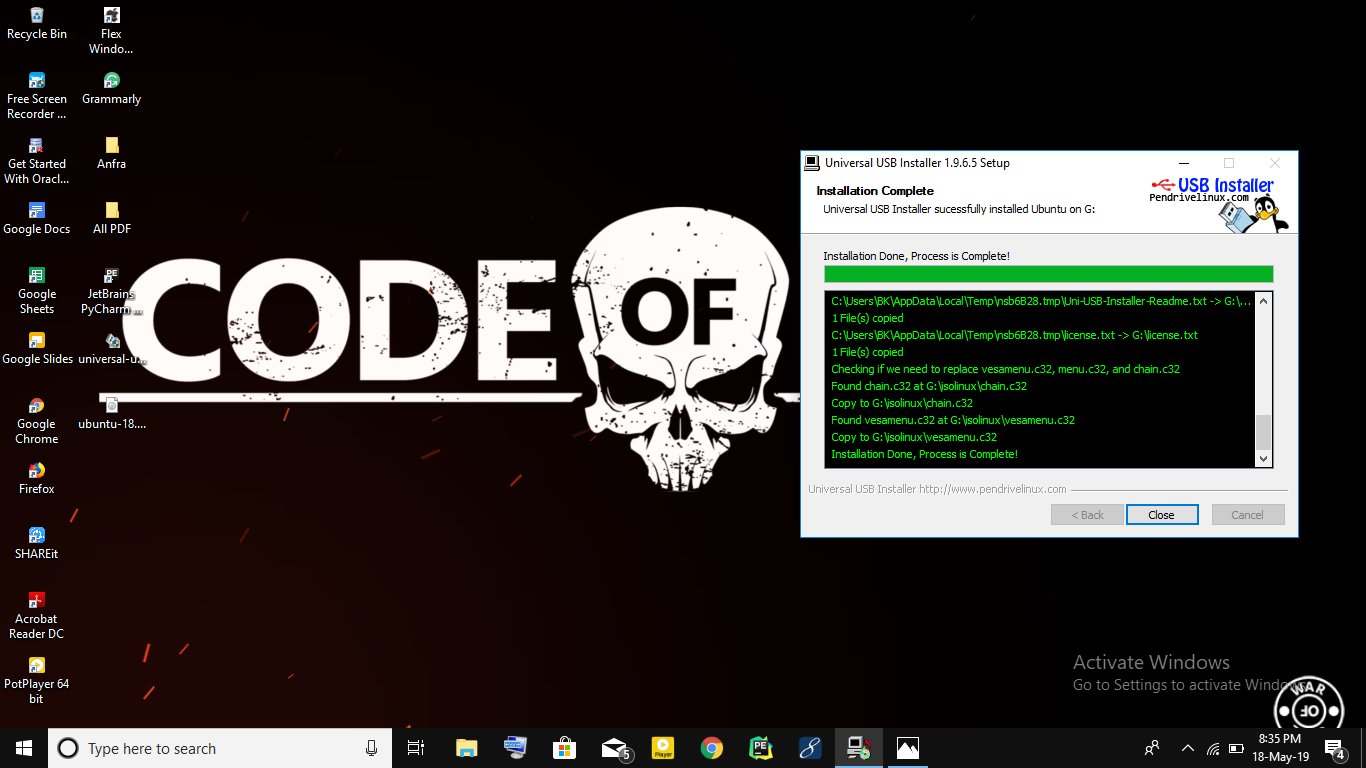Viewport: 1366px width, 768px height.
Task: Open Google Sheets desktop shortcut
Action: 37,290
